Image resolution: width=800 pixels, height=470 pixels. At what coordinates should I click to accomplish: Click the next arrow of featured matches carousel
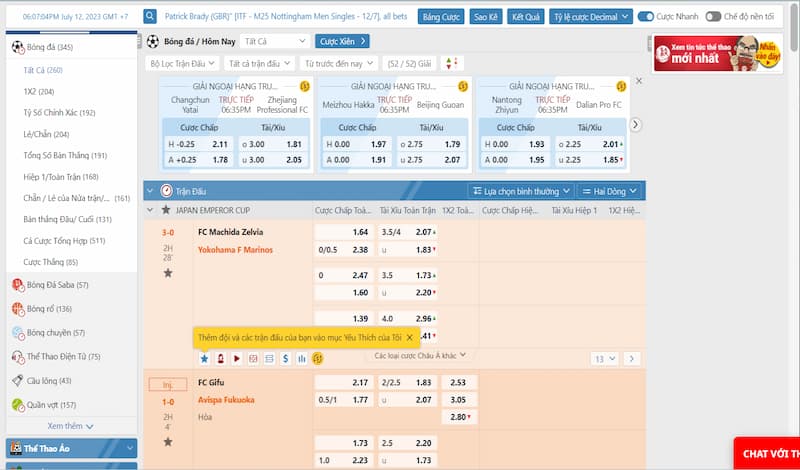635,124
